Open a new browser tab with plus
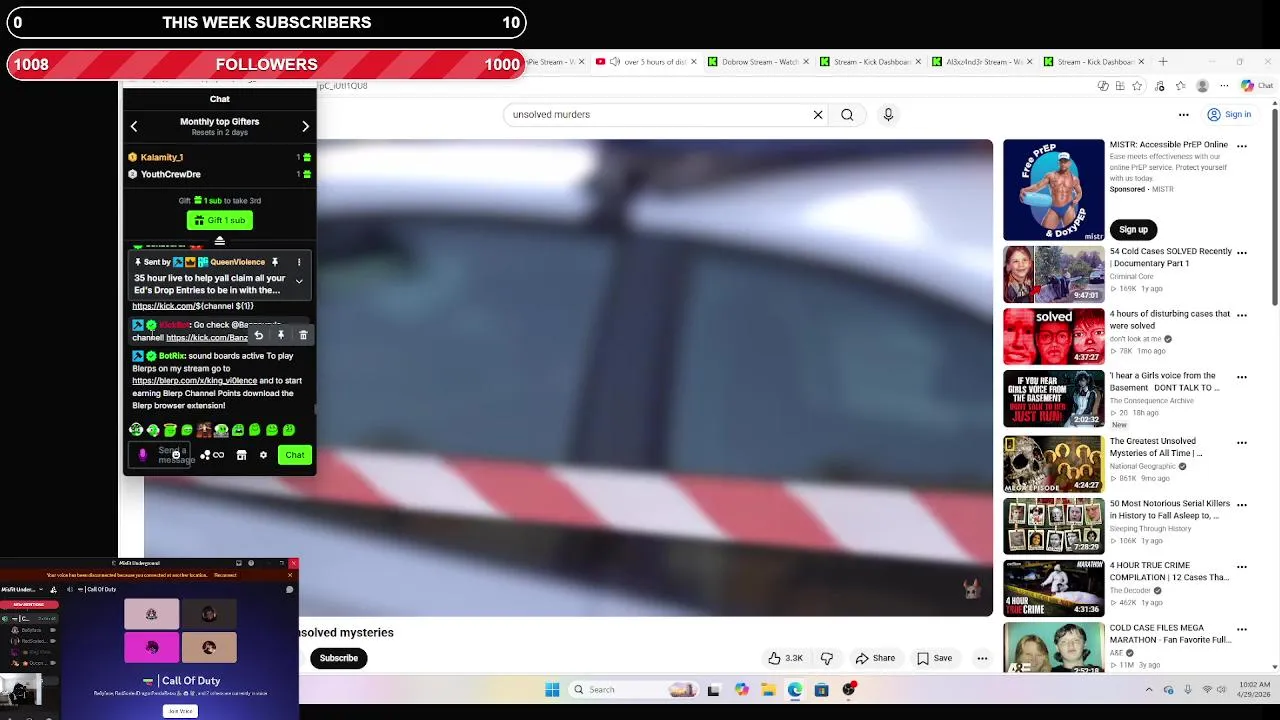 [x=1162, y=62]
